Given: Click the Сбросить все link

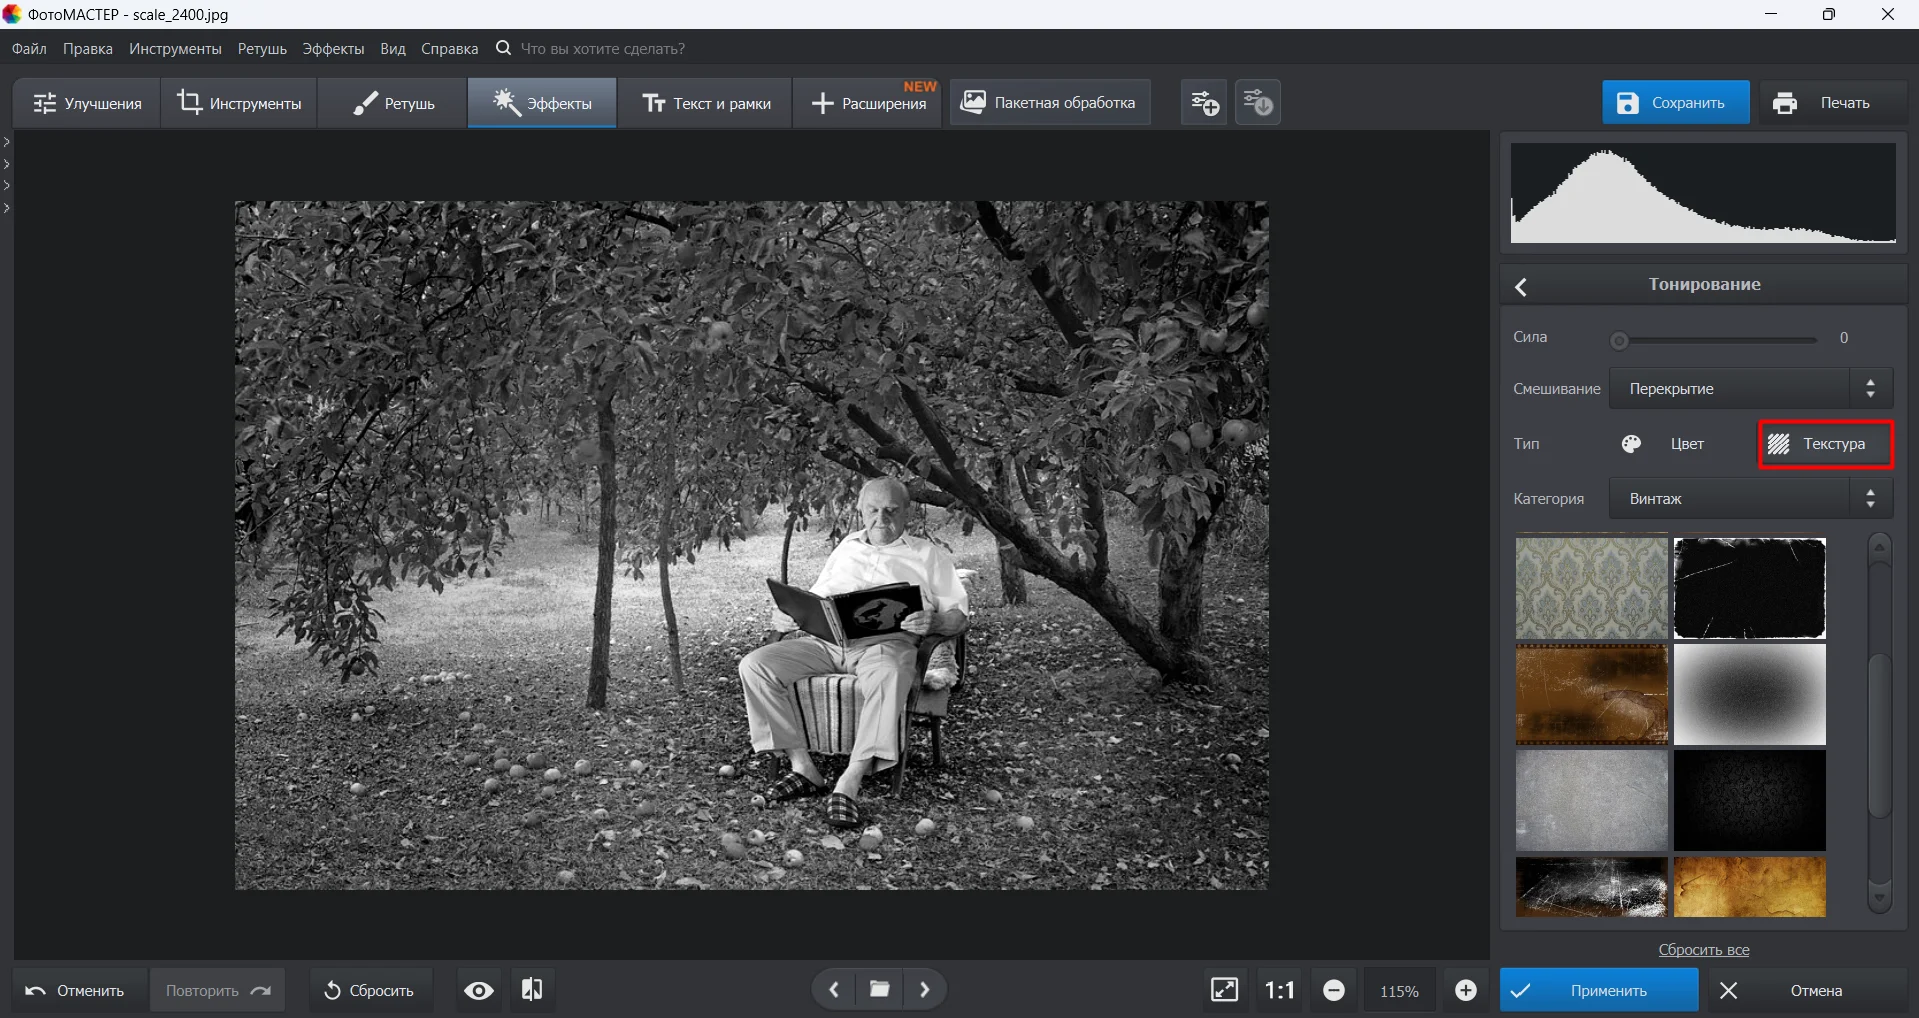Looking at the screenshot, I should click(1704, 950).
